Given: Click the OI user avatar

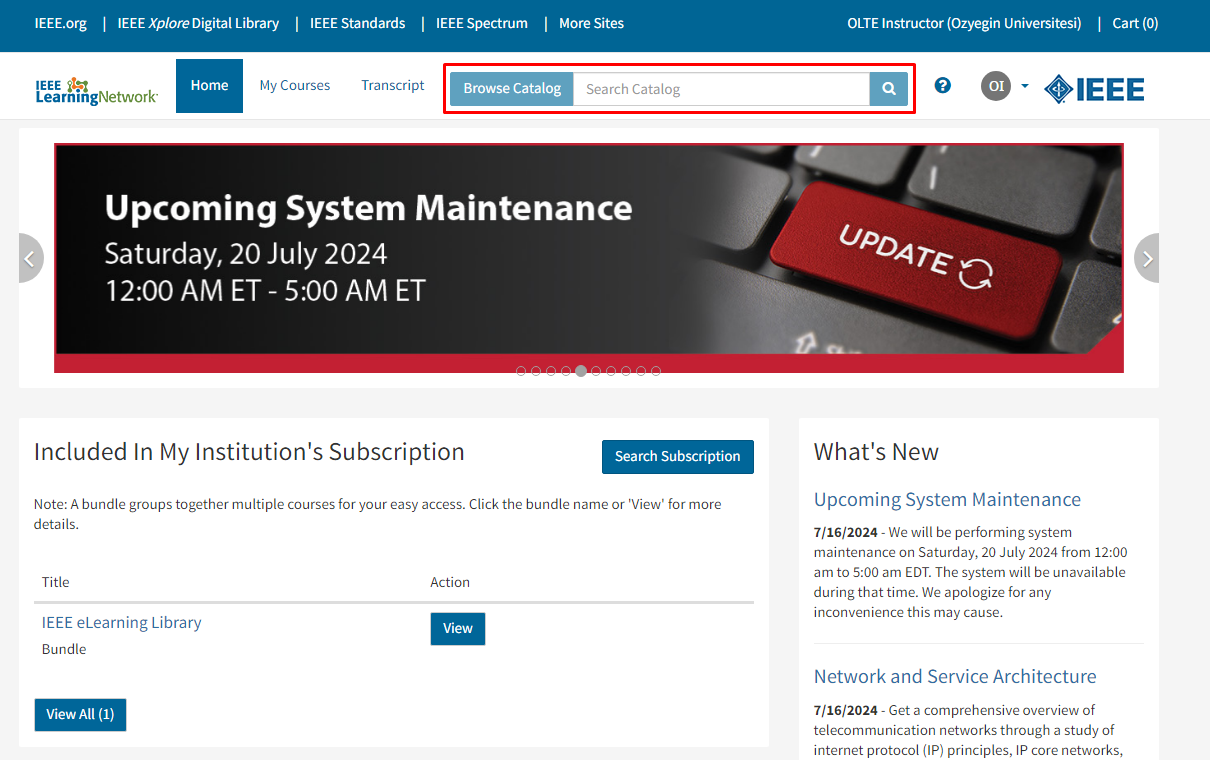Looking at the screenshot, I should pos(996,86).
